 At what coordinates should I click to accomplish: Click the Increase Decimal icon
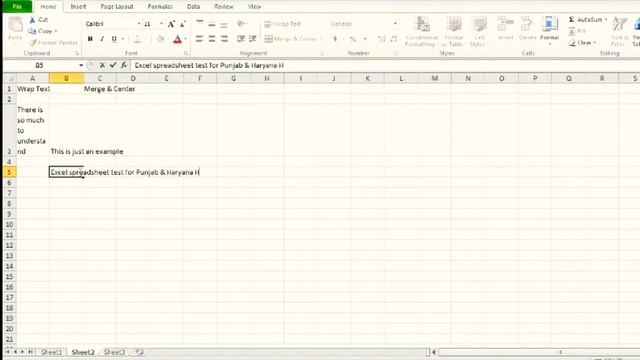pos(381,39)
